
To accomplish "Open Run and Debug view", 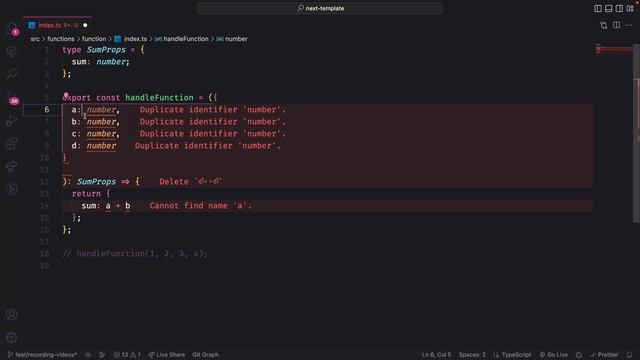I will pyautogui.click(x=12, y=120).
